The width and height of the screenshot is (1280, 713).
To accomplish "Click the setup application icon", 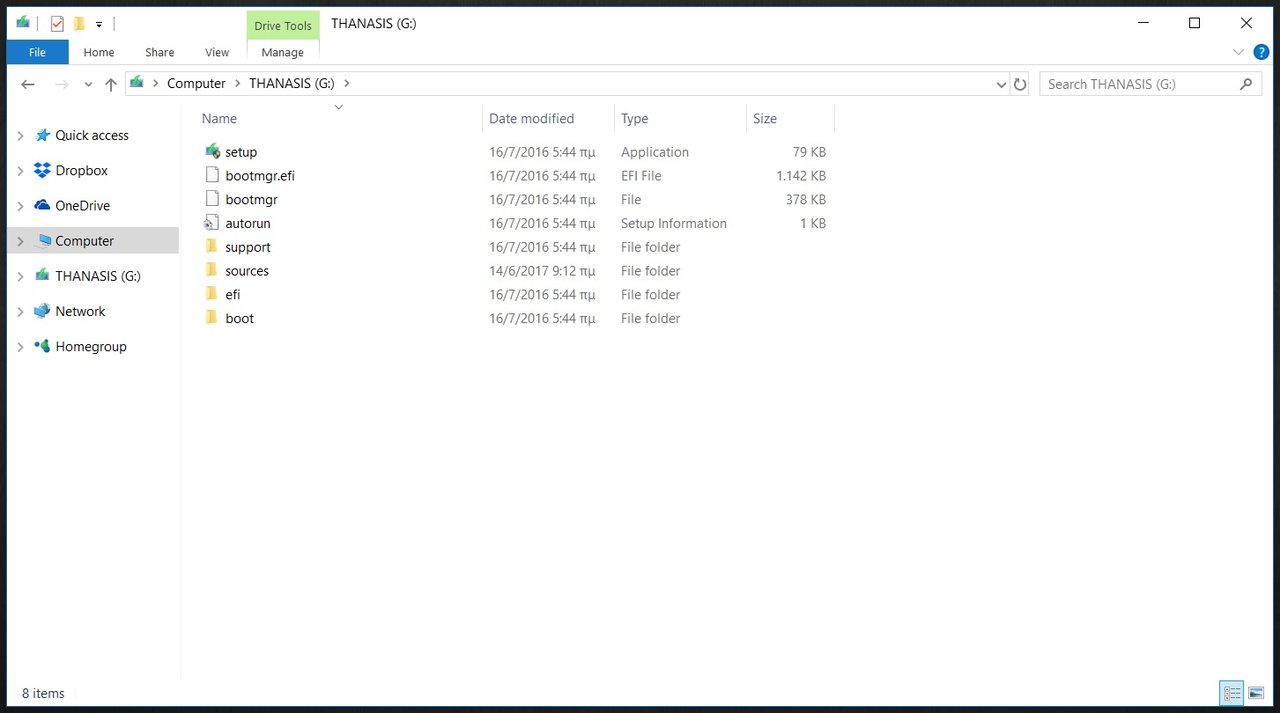I will (211, 152).
